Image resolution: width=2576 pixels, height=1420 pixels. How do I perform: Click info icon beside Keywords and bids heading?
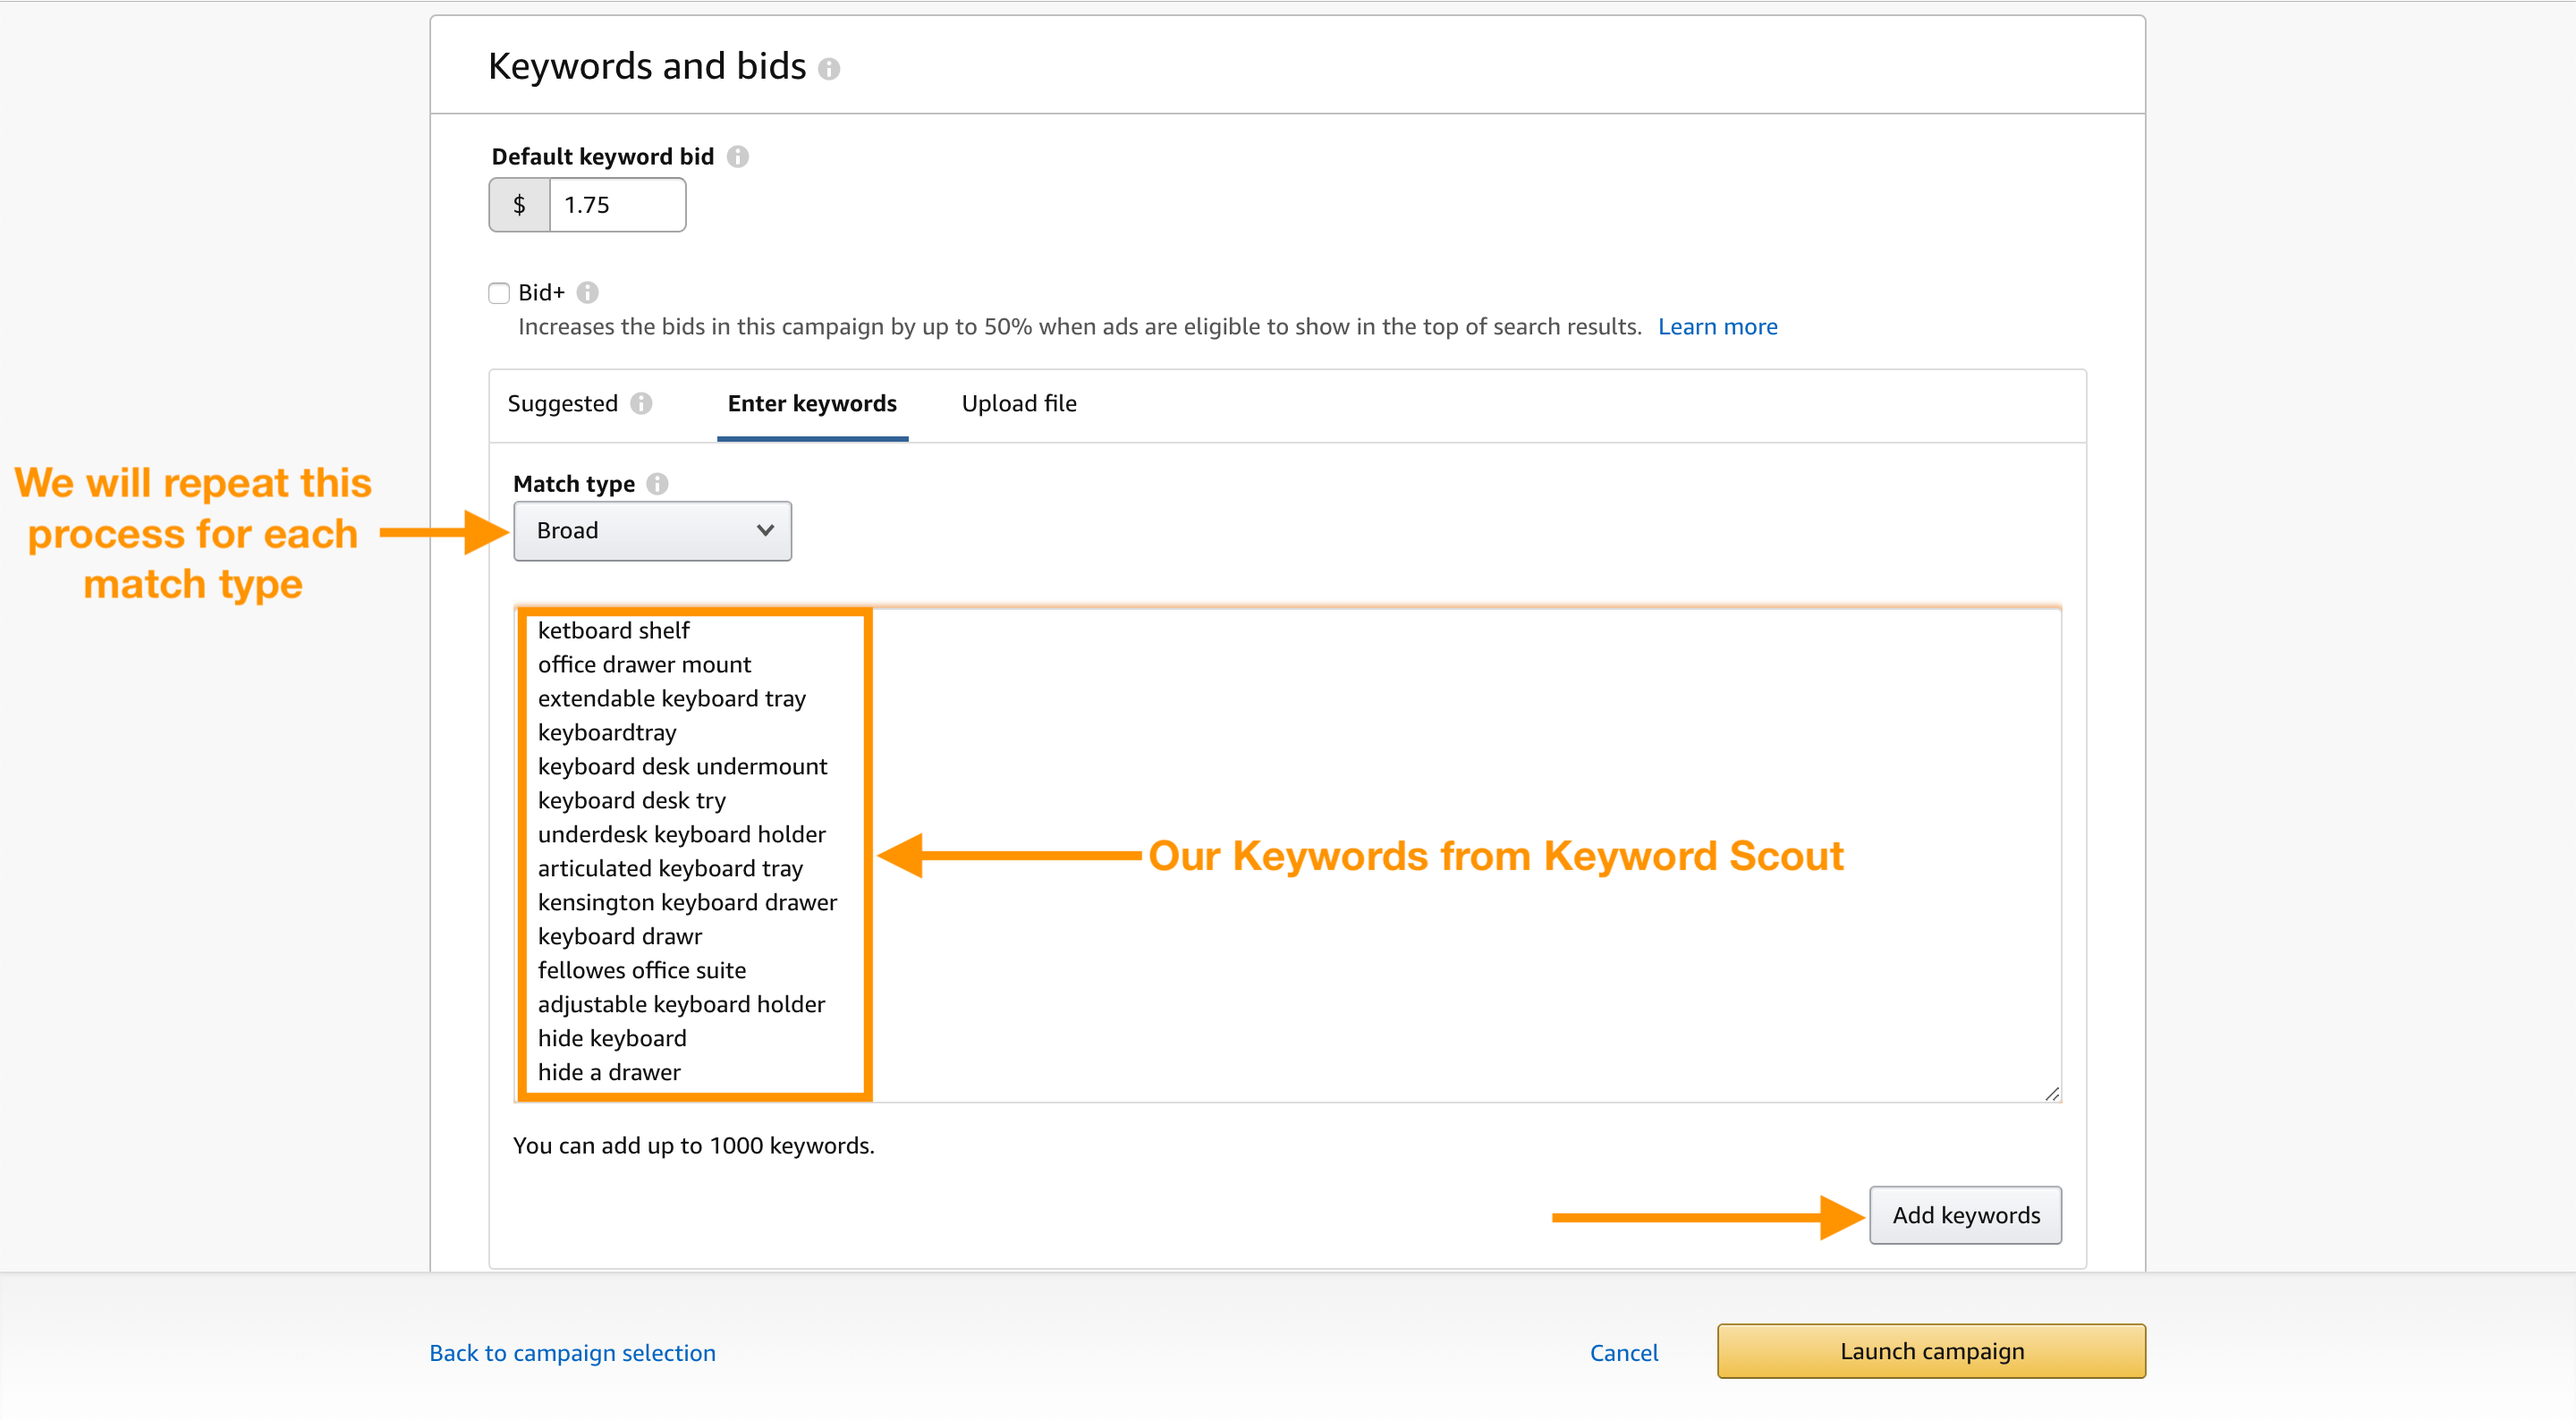(x=829, y=69)
